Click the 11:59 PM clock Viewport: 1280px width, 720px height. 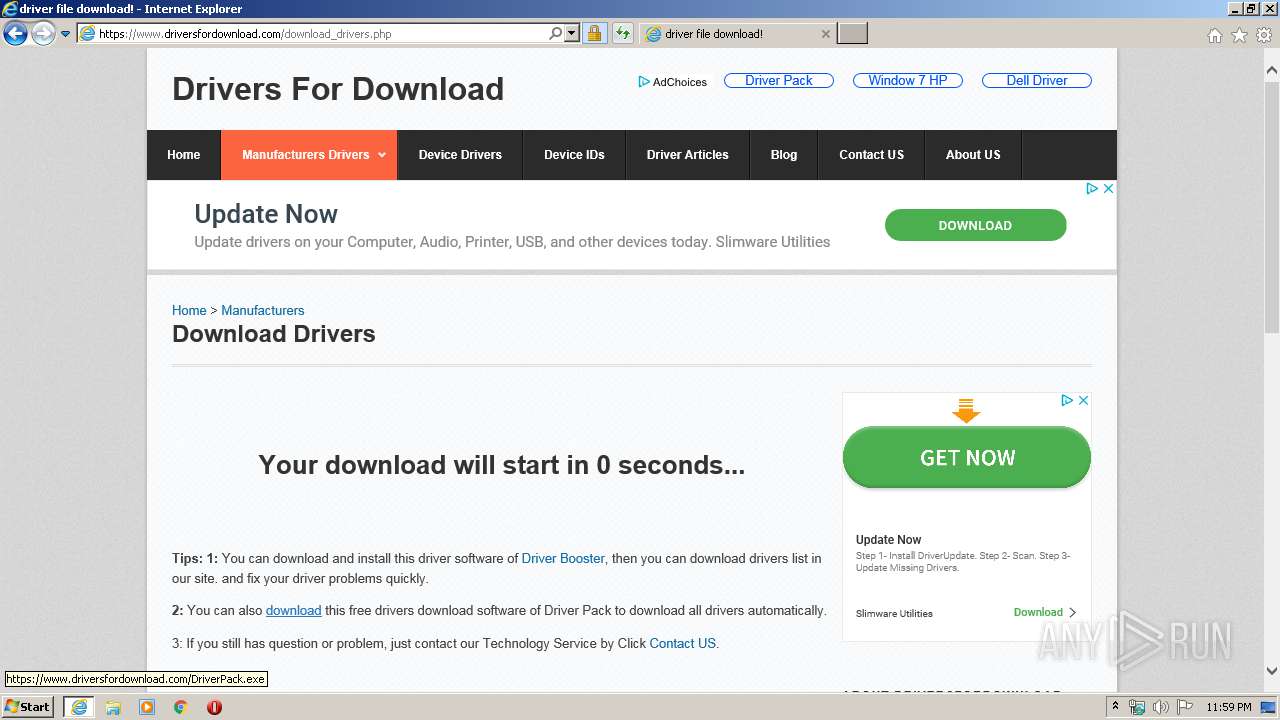(1229, 707)
